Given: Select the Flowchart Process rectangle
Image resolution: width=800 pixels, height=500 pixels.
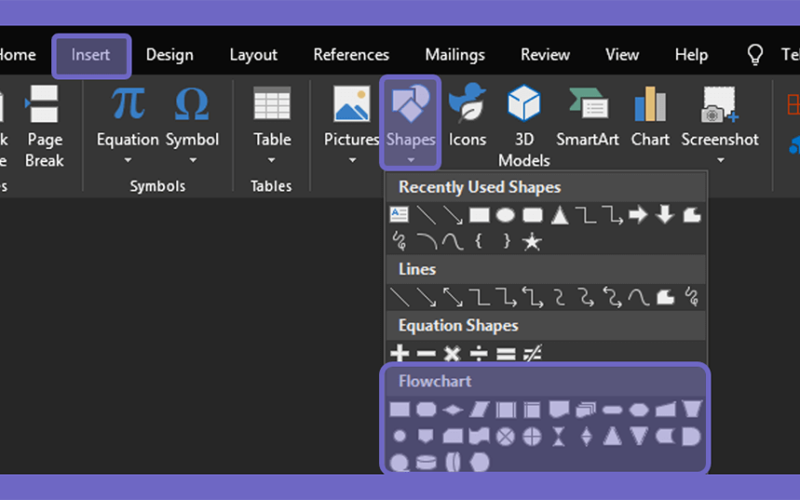Looking at the screenshot, I should coord(399,409).
